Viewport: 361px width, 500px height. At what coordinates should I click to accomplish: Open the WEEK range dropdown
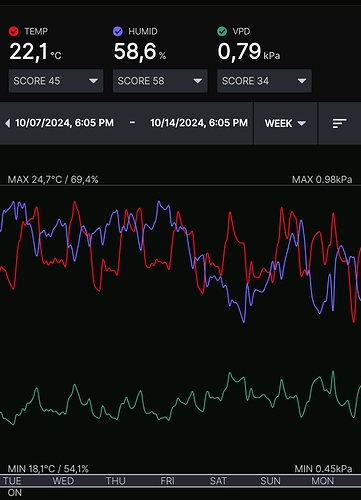click(x=285, y=124)
